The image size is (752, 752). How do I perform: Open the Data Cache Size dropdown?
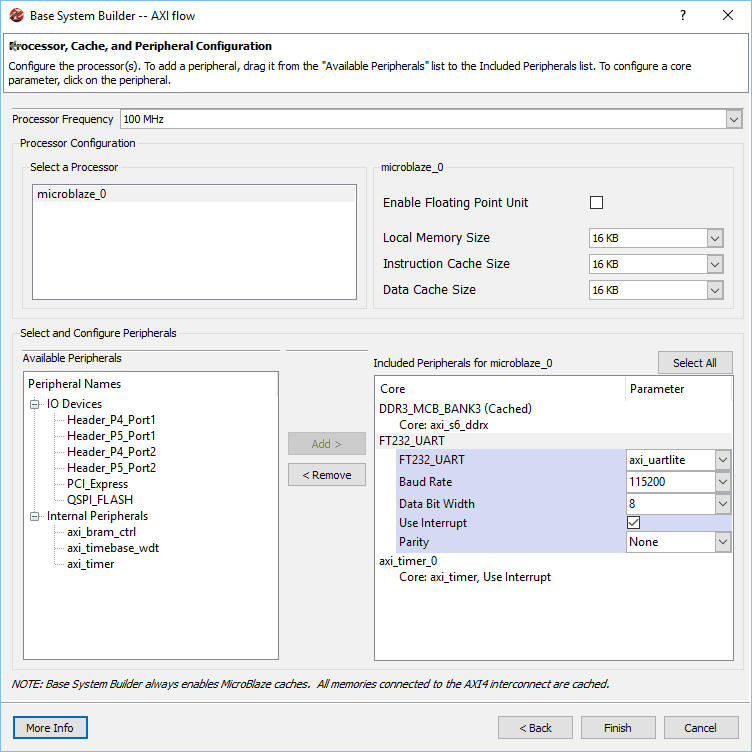tap(714, 290)
